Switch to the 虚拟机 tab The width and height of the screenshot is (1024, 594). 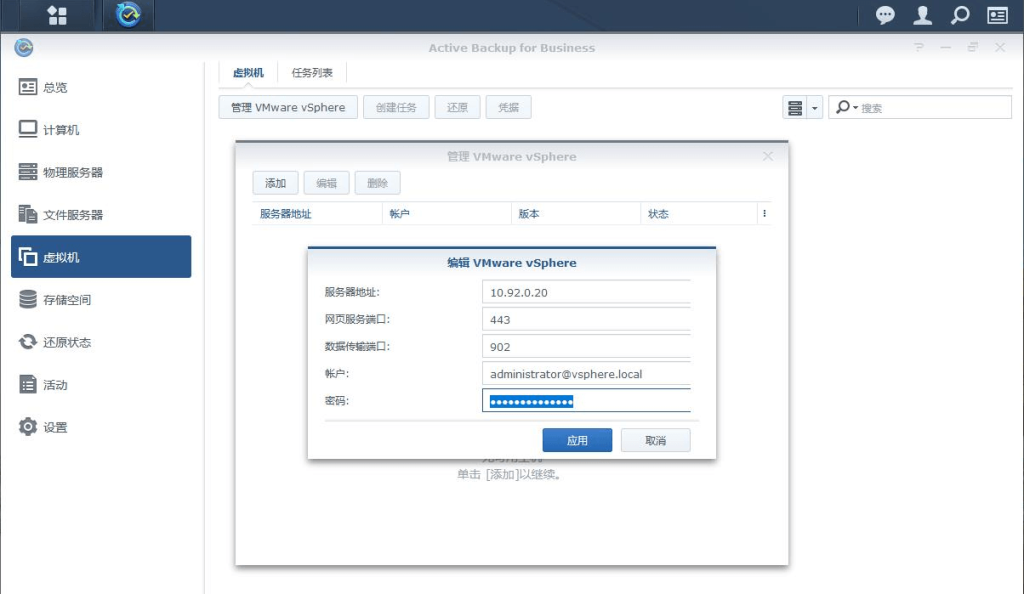pyautogui.click(x=248, y=72)
